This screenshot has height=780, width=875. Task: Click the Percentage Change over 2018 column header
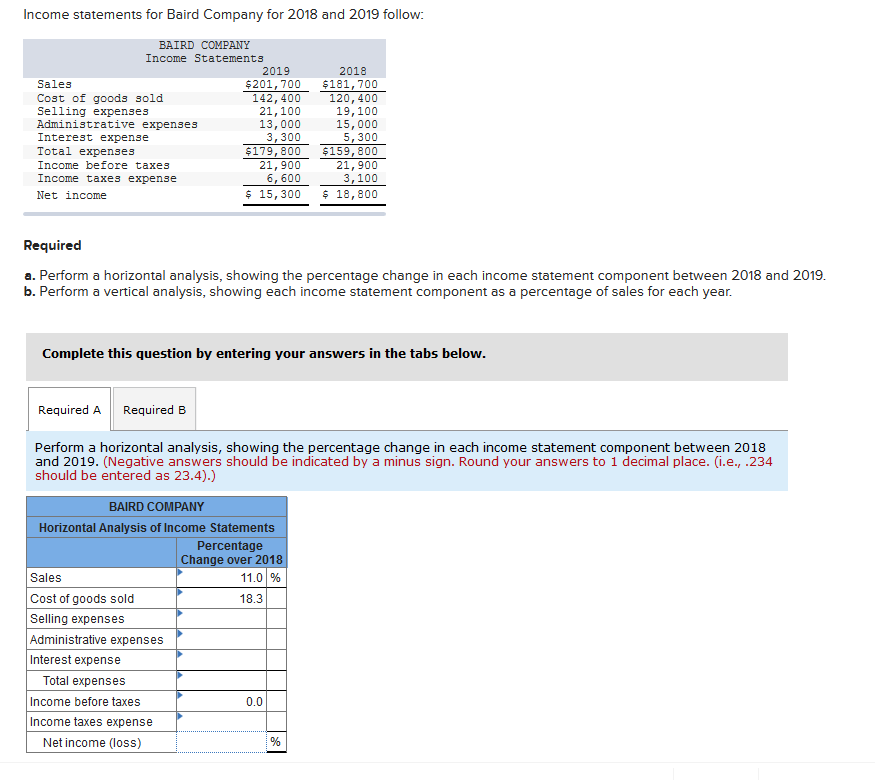[230, 552]
